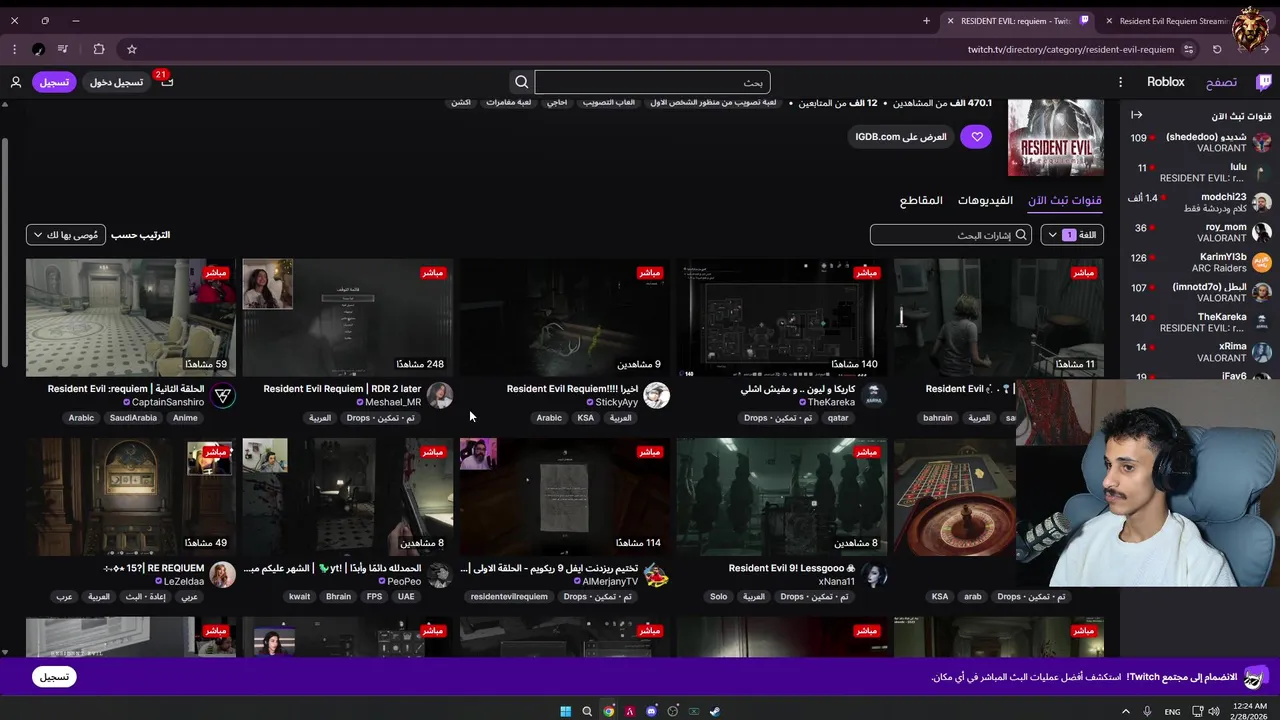This screenshot has width=1280, height=720.
Task: Open the Roblox link in the top navigation
Action: coord(1165,82)
